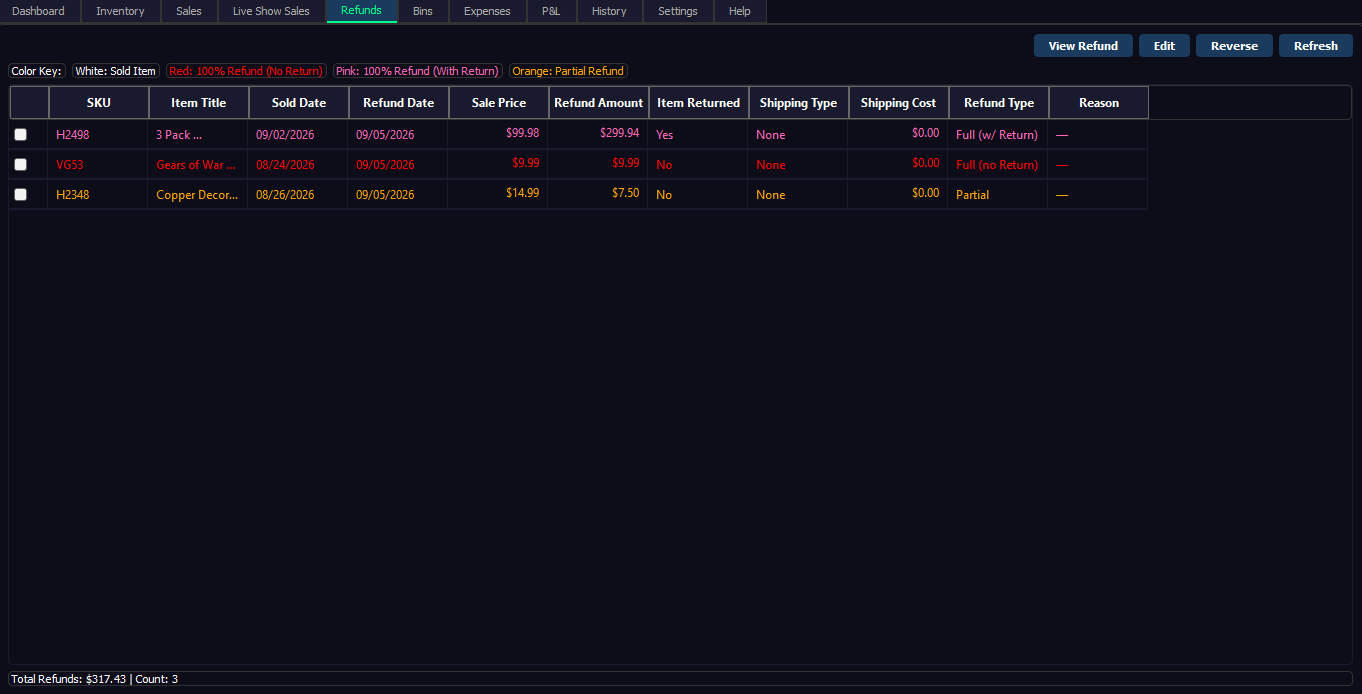Sort by Sale Price column header

499,103
